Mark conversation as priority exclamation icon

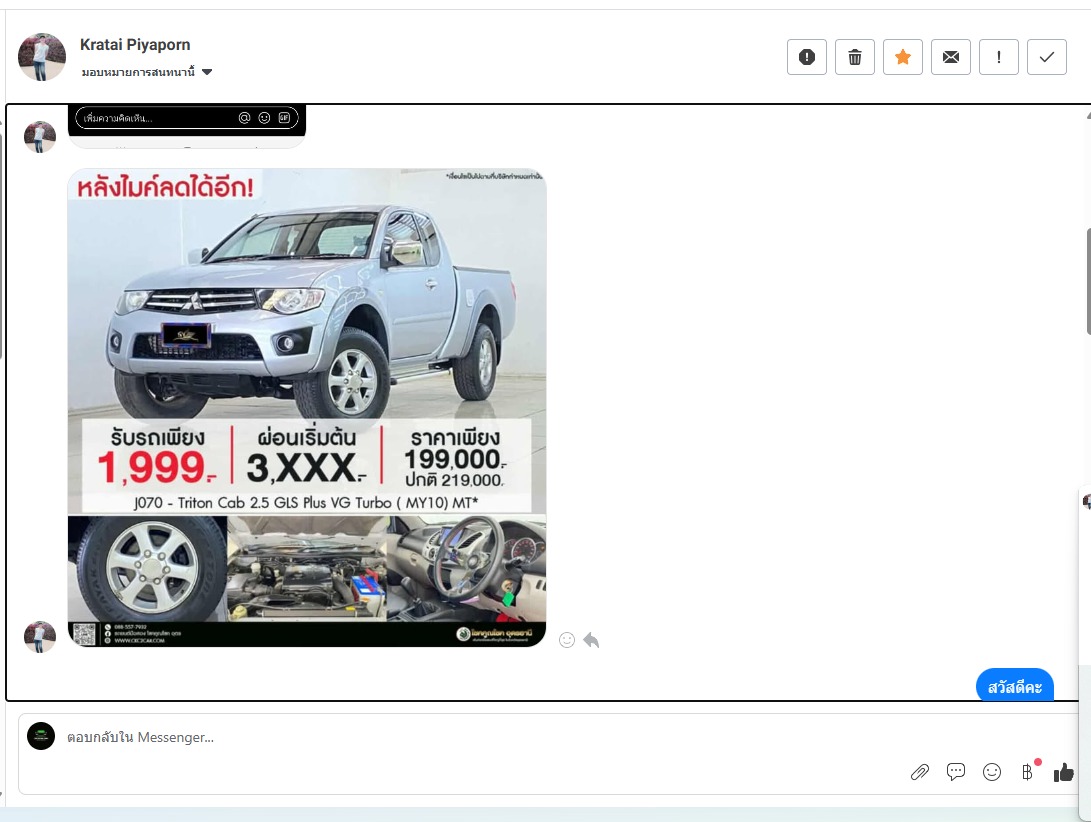[x=998, y=57]
